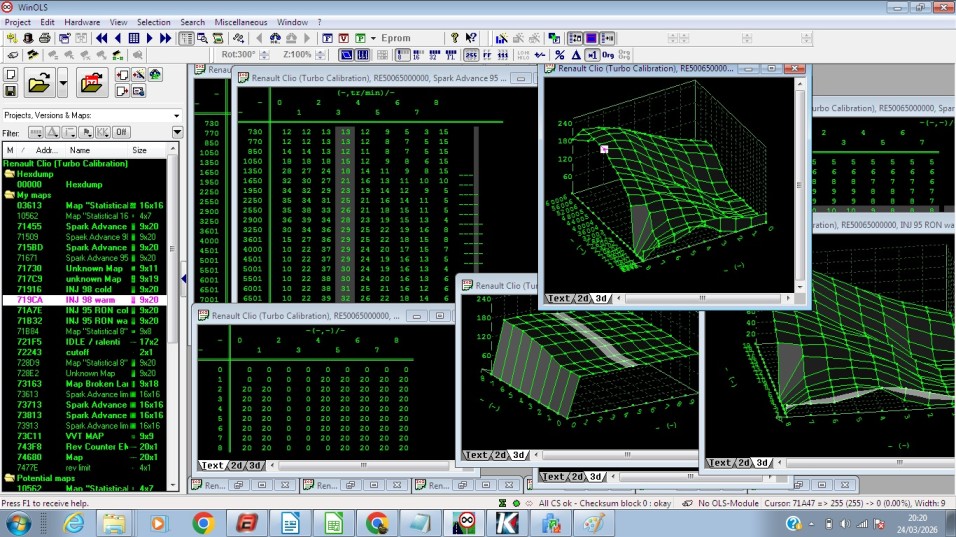Click the percent display icon in toolbar
The height and width of the screenshot is (537, 956).
click(560, 54)
